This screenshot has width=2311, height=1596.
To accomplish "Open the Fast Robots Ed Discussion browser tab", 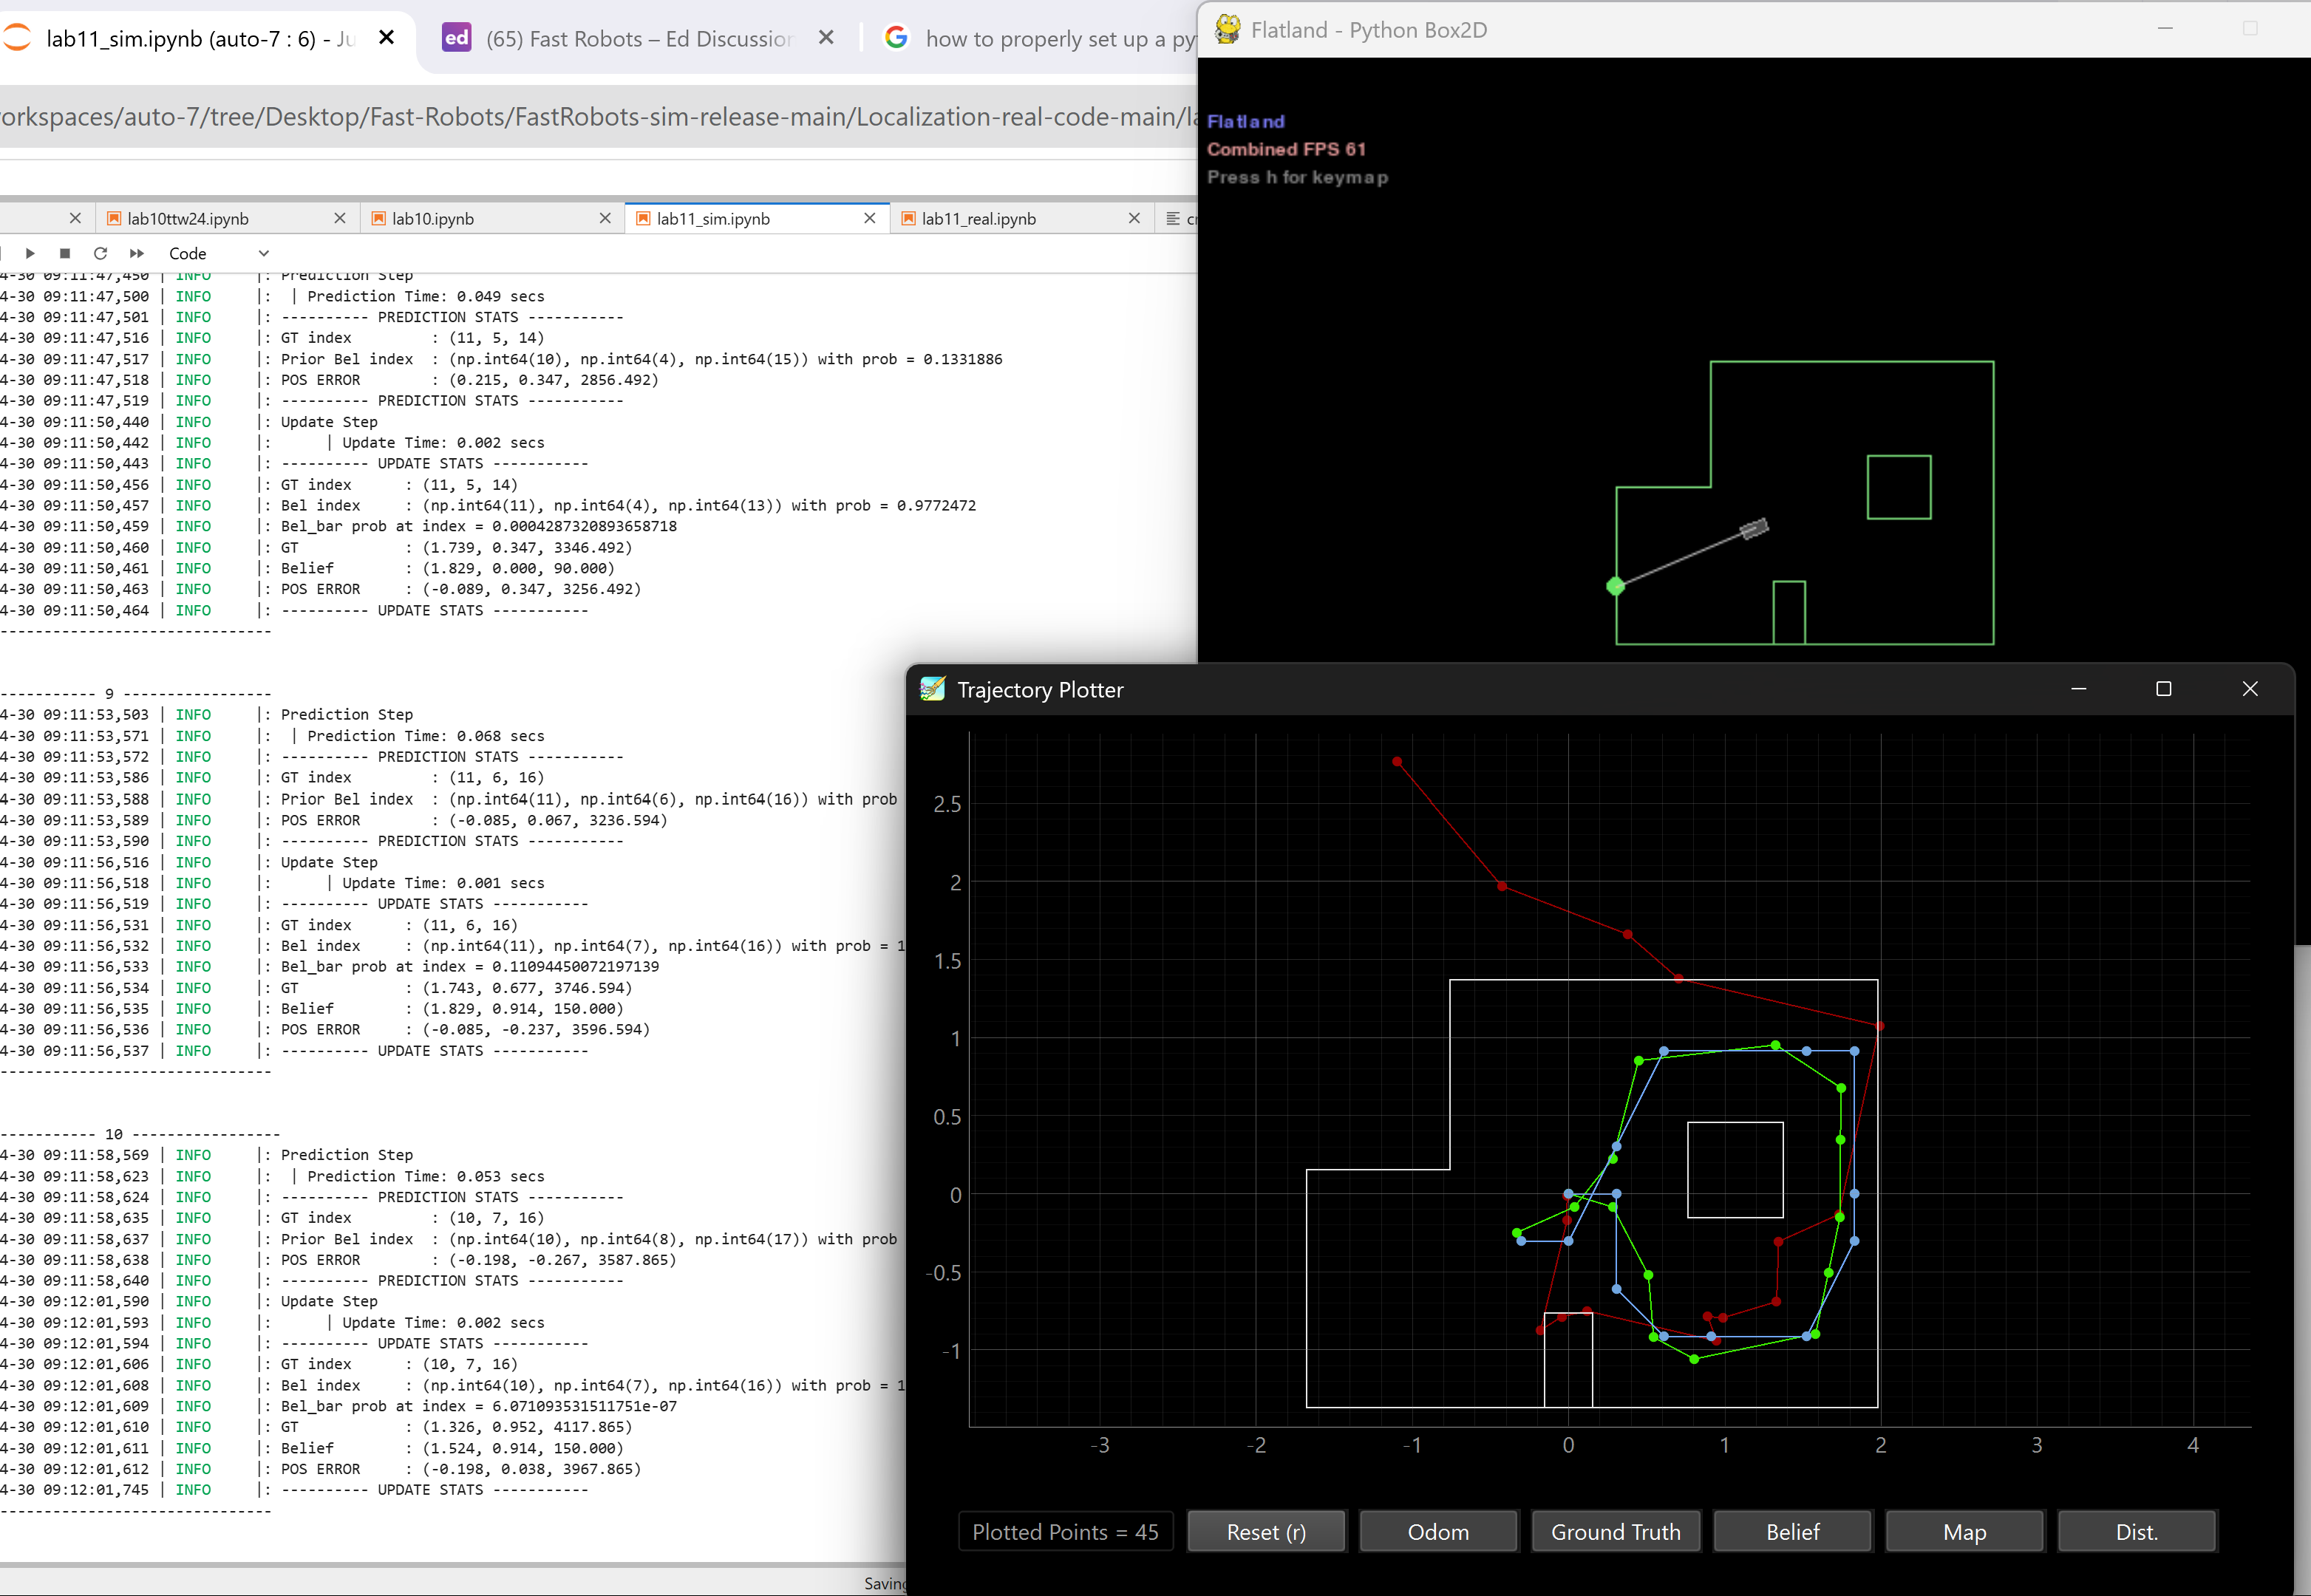I will click(639, 38).
